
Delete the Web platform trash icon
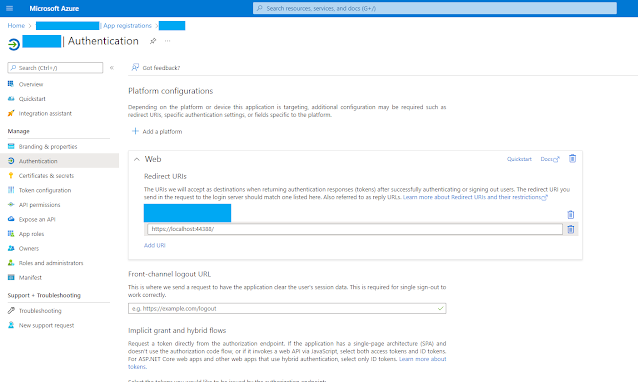point(572,159)
